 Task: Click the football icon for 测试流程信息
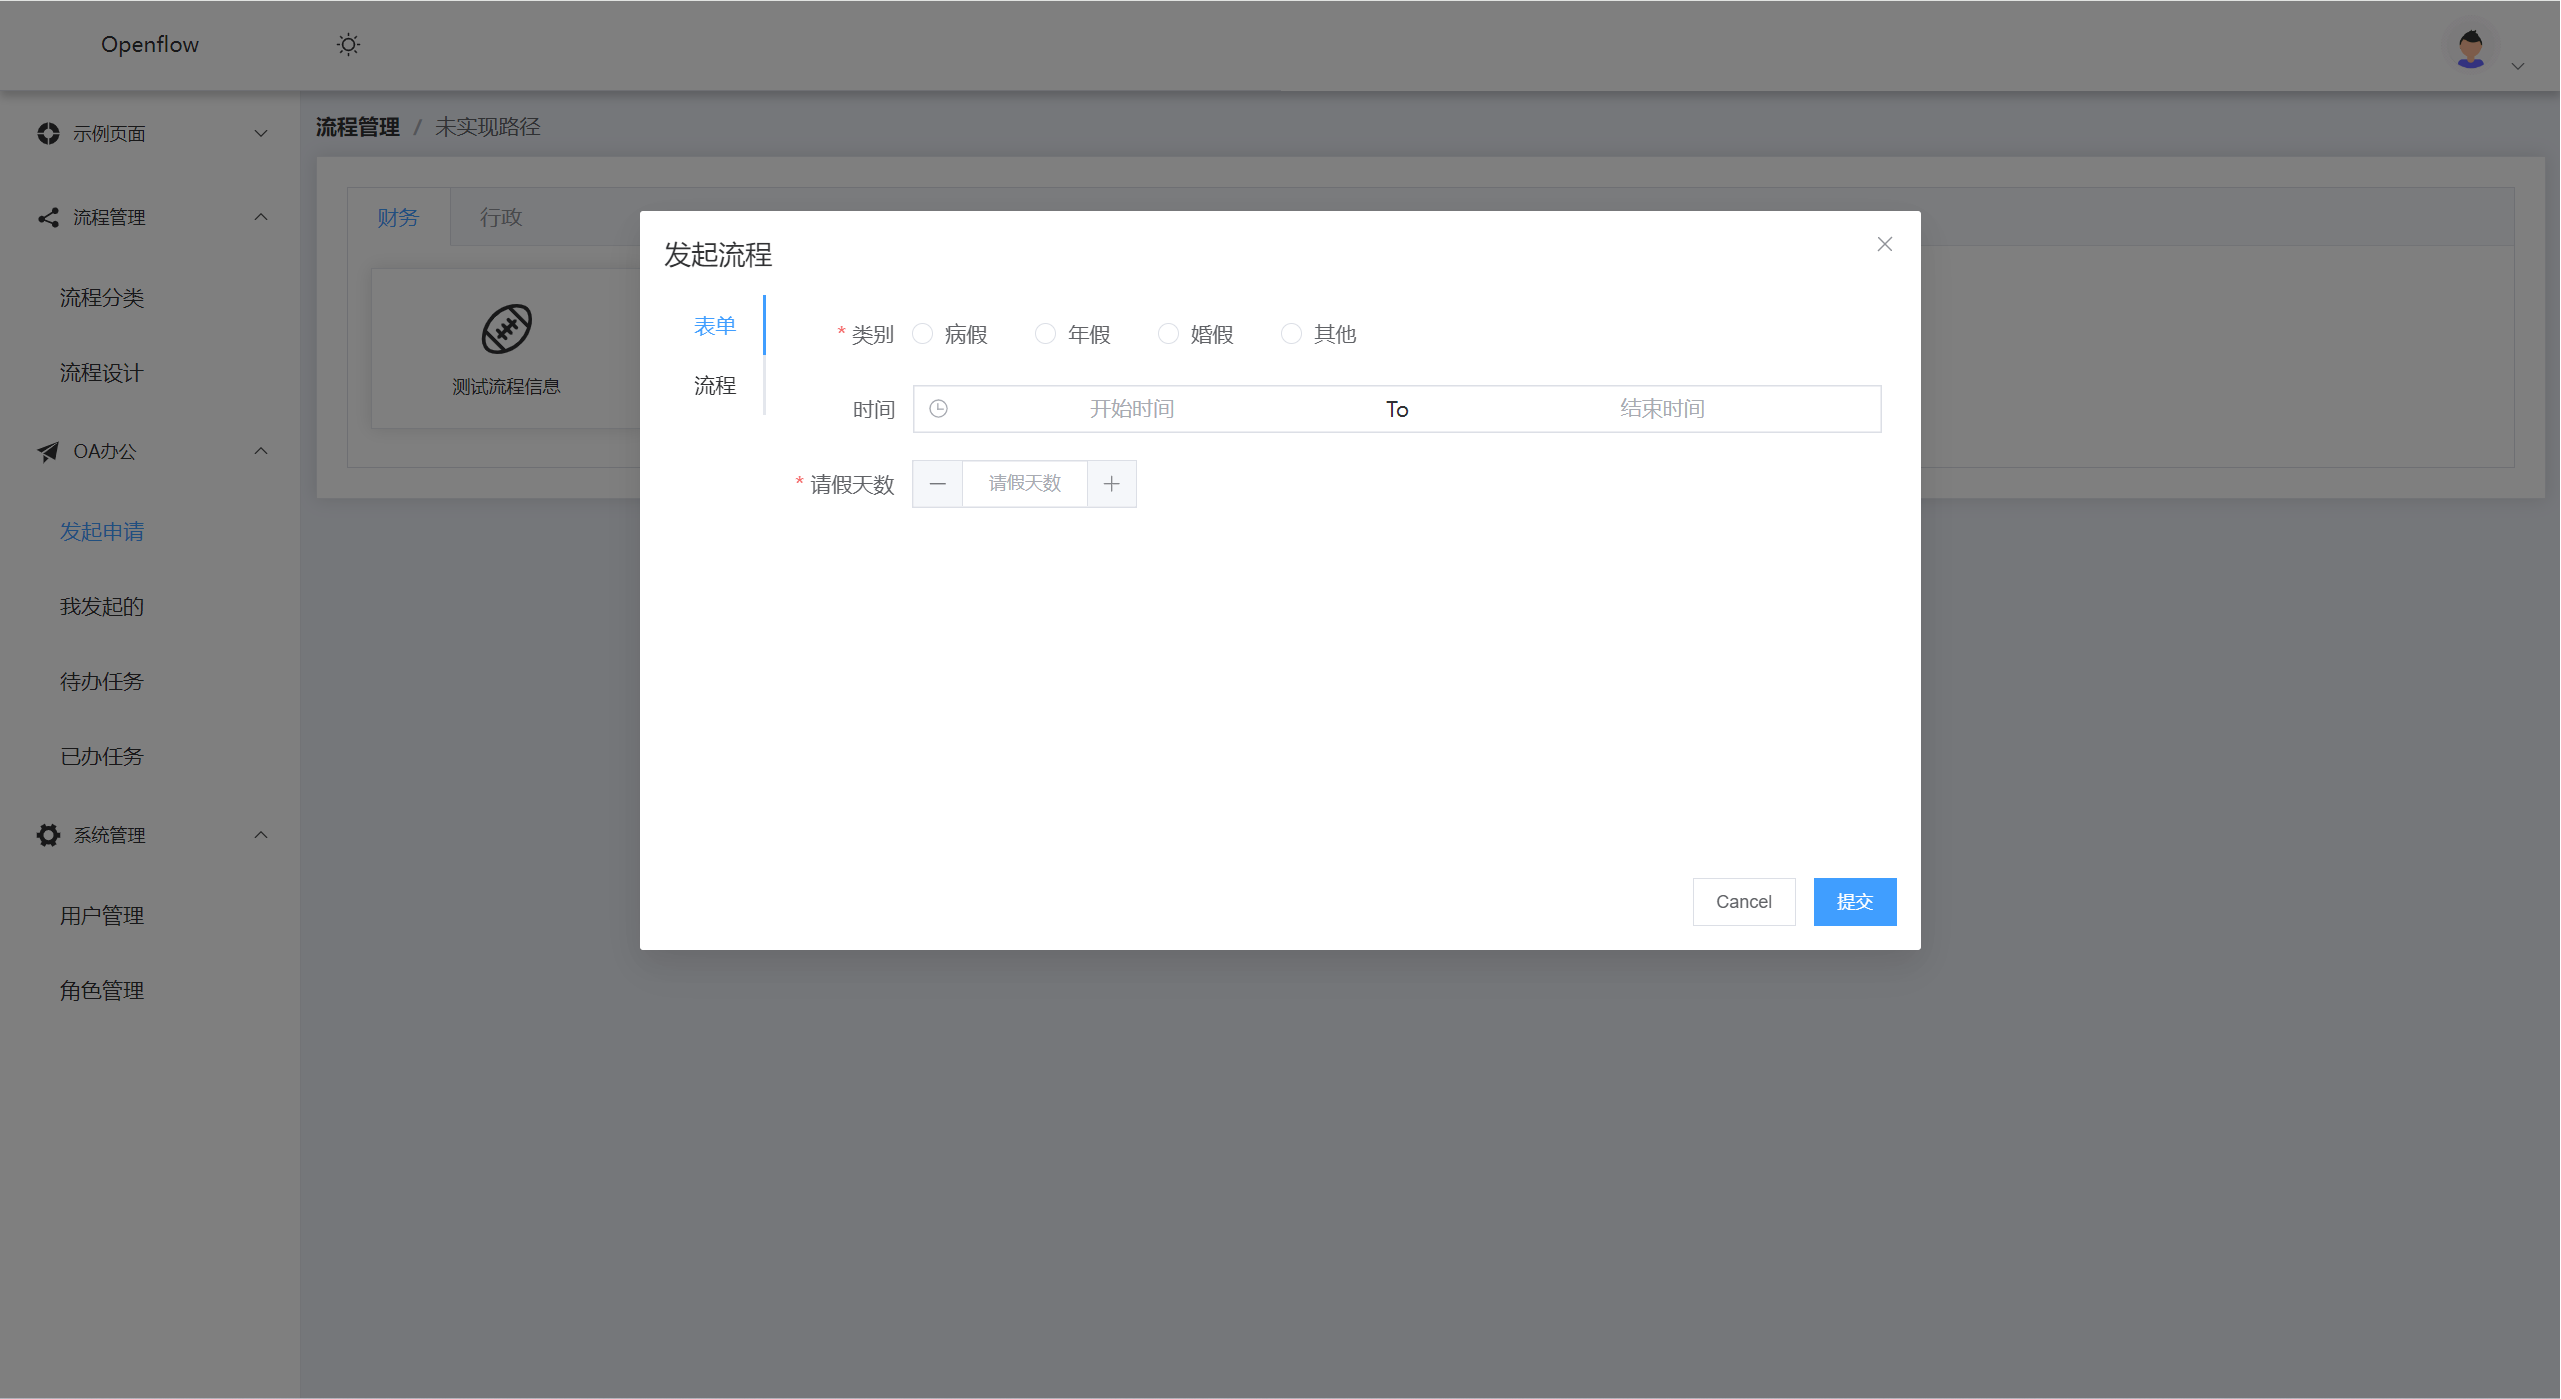506,329
